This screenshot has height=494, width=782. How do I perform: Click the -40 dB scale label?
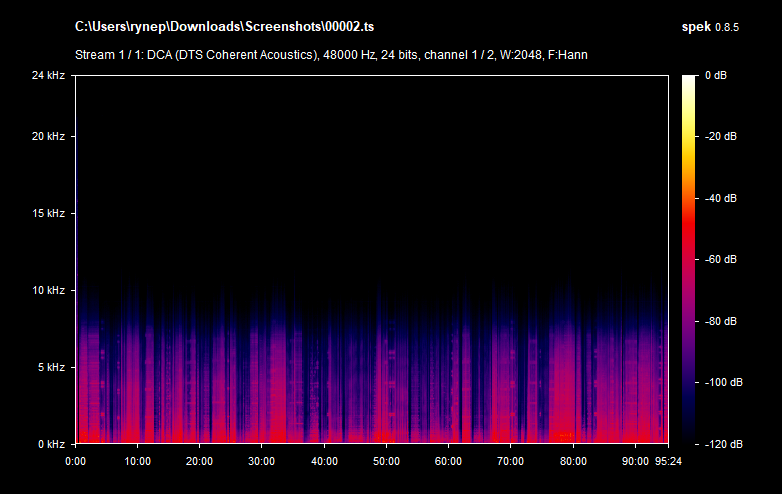click(721, 198)
